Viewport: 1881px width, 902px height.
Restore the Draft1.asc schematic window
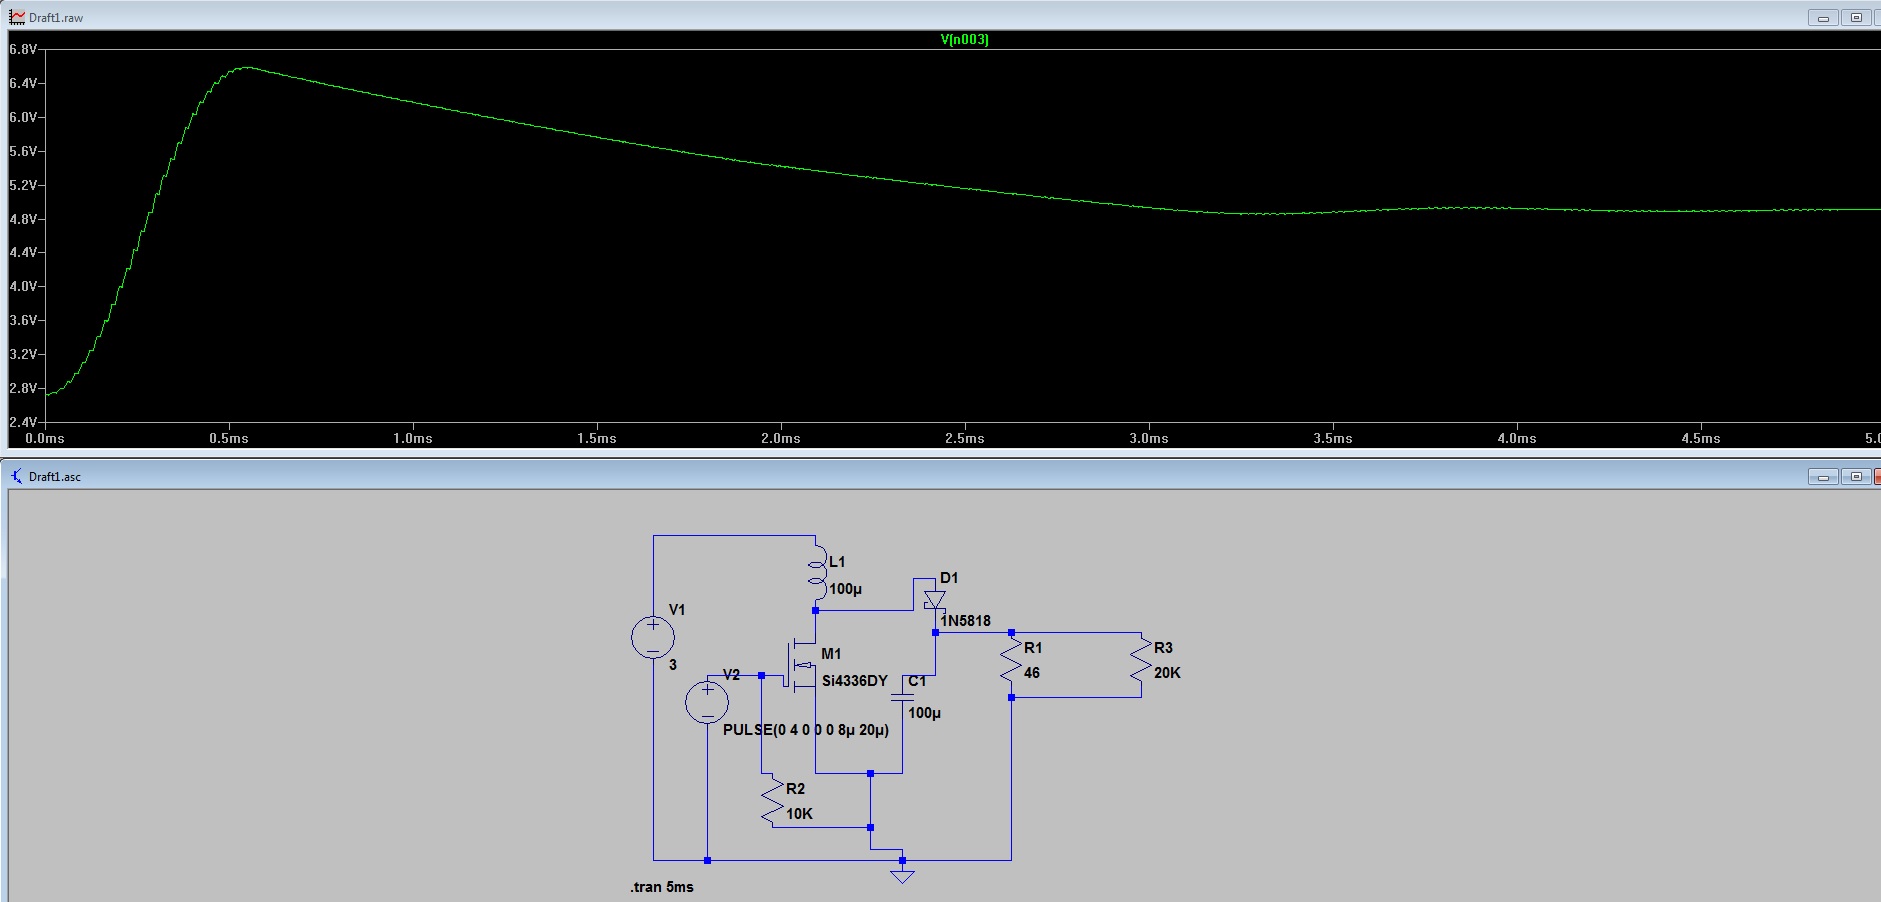1856,477
